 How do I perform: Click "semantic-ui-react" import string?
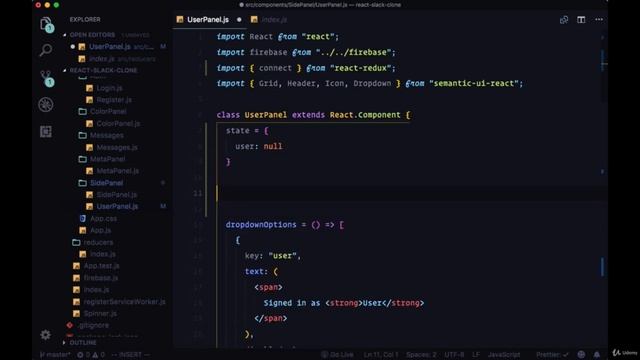pos(473,84)
